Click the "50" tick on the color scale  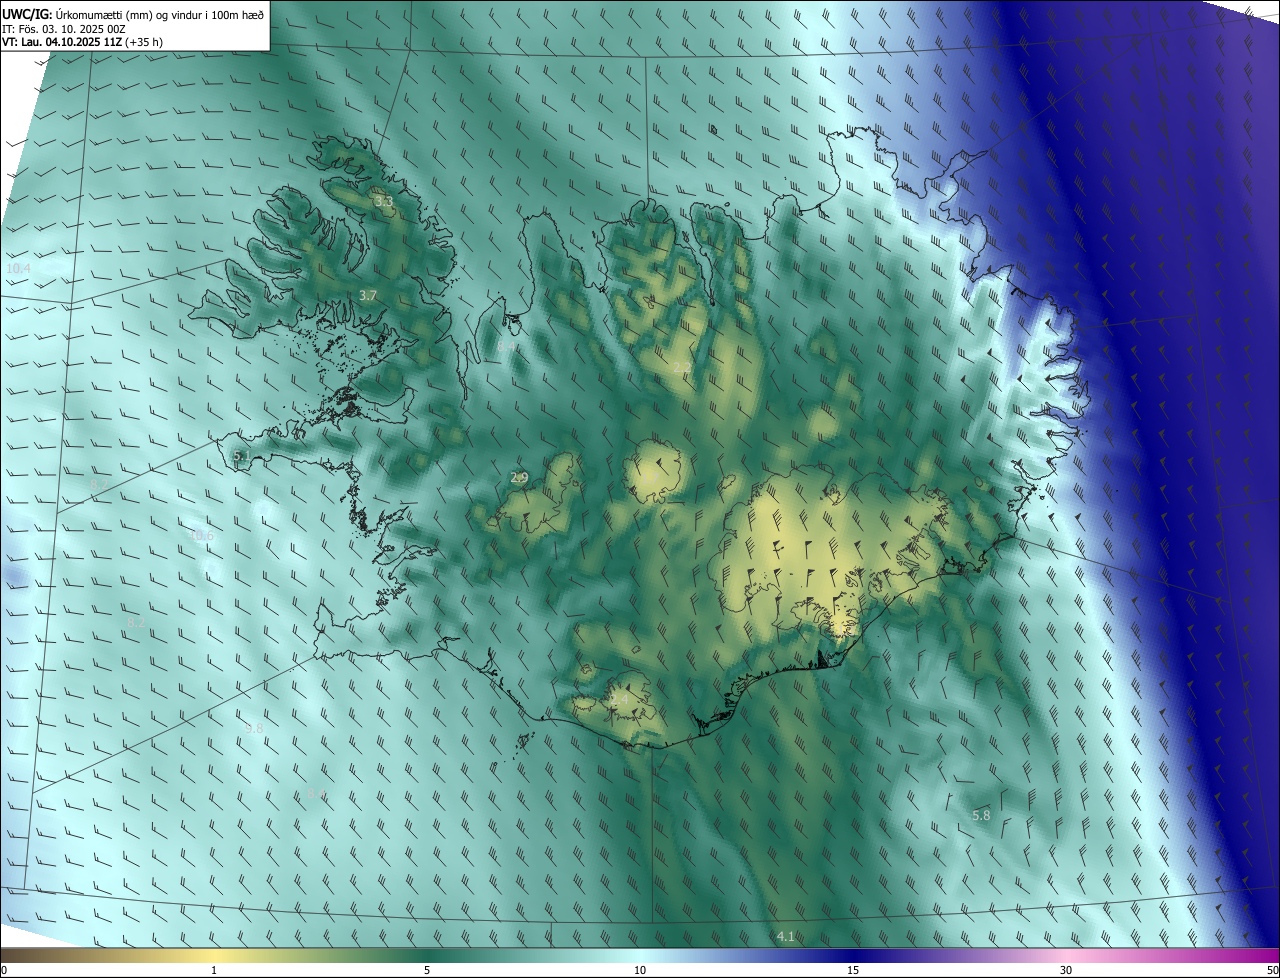click(x=1272, y=970)
